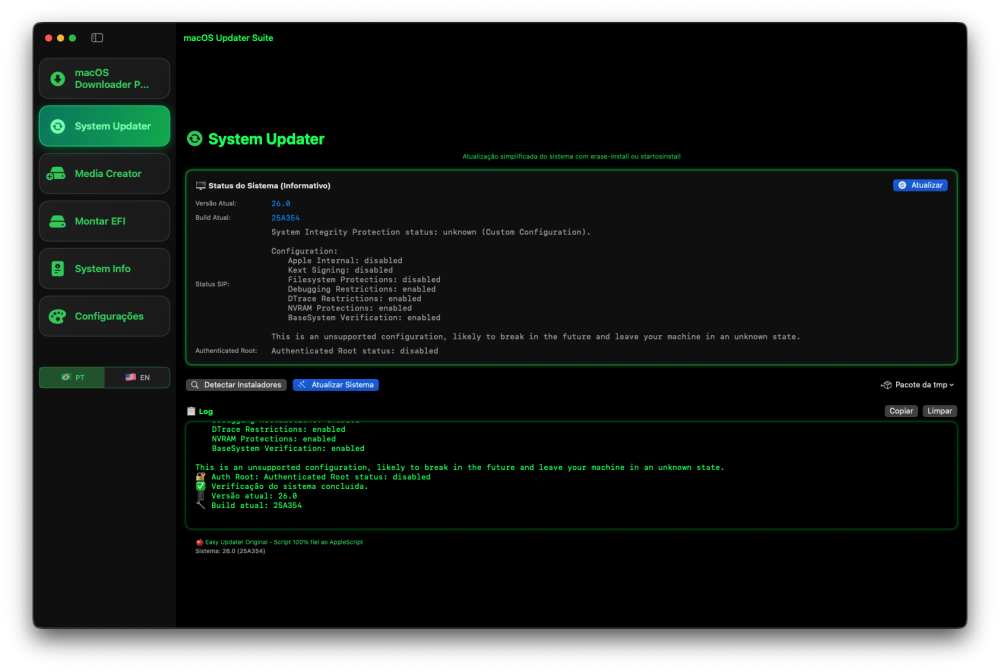The image size is (1000, 672).
Task: Click the refresh icon in the System Updater sidebar button
Action: click(57, 126)
